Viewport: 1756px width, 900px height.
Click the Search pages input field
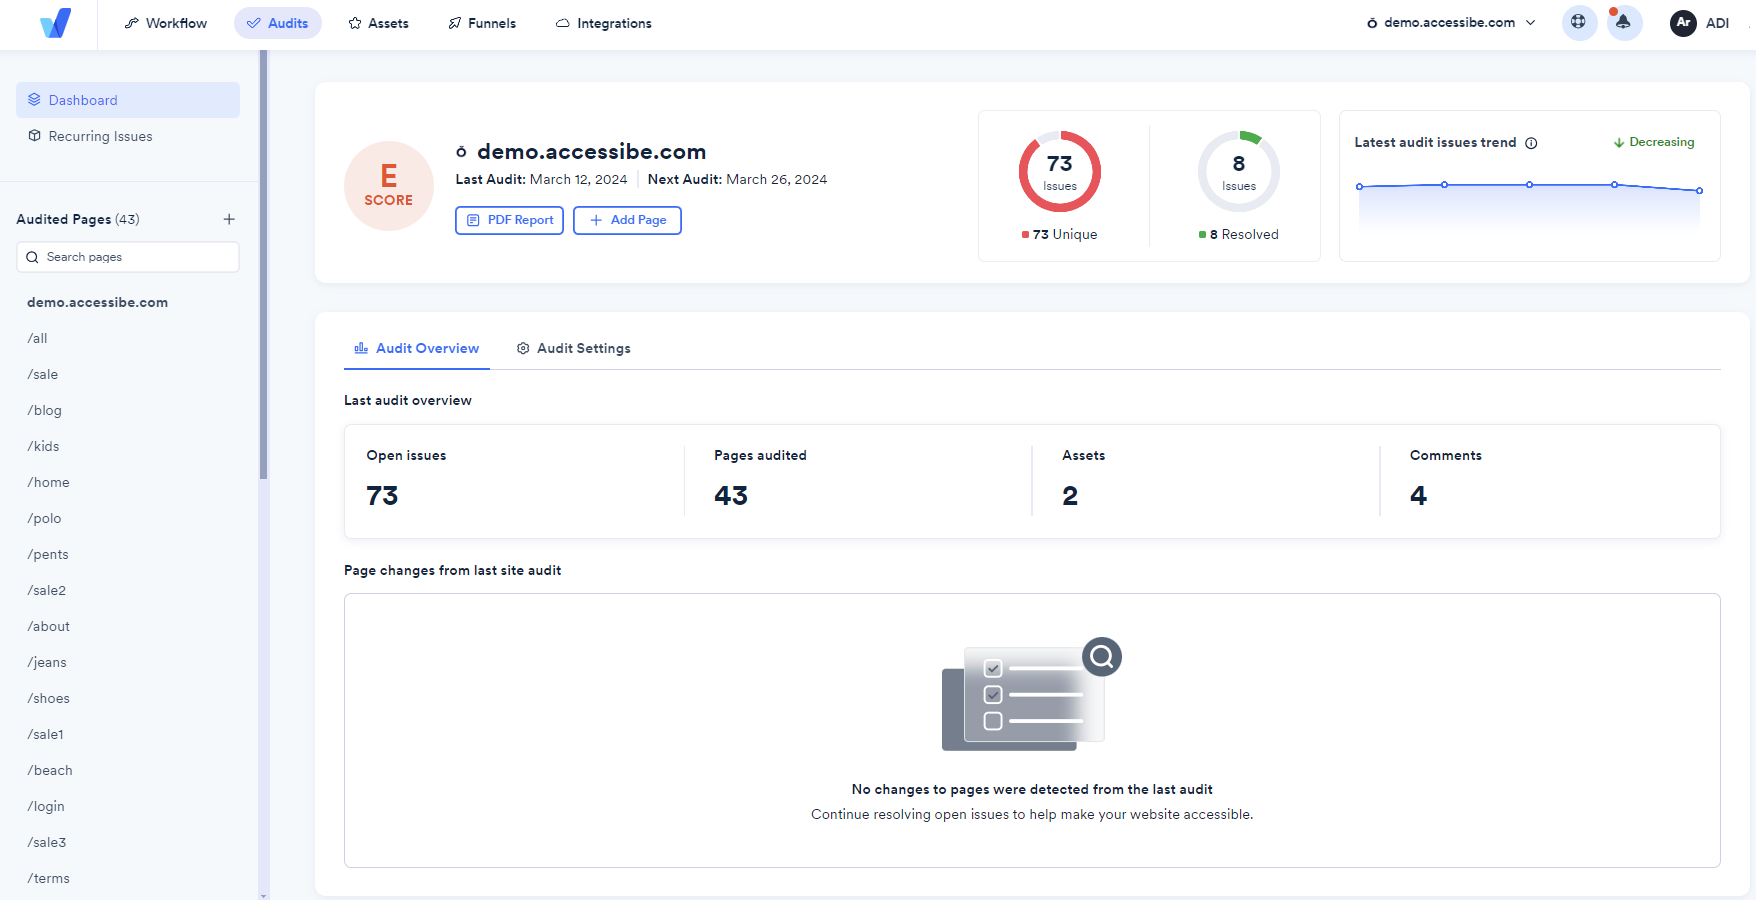(x=128, y=257)
